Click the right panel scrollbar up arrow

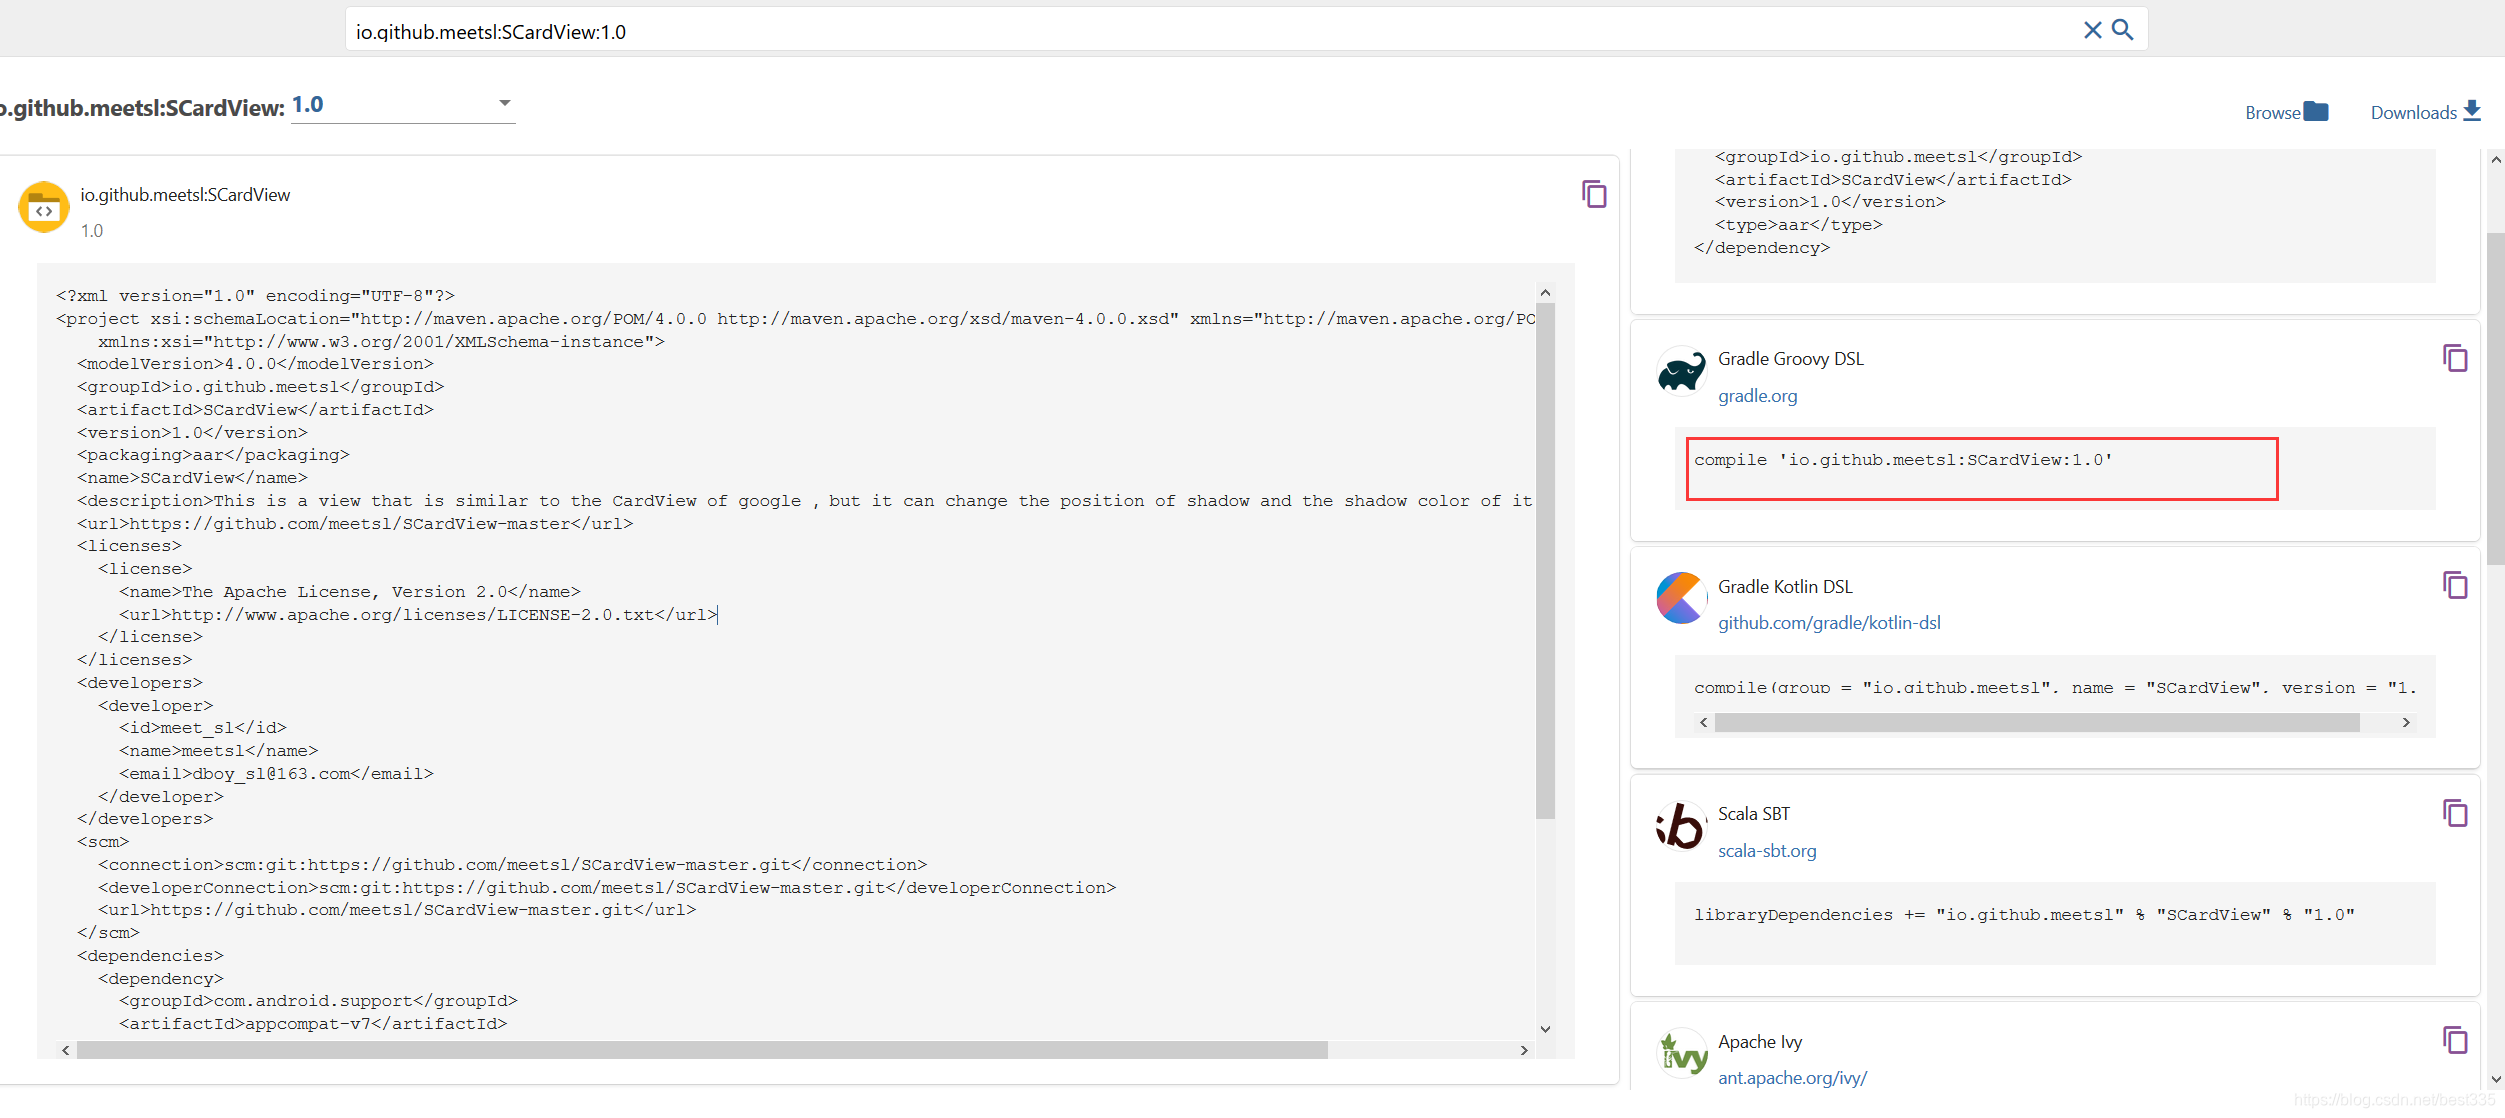point(2496,159)
